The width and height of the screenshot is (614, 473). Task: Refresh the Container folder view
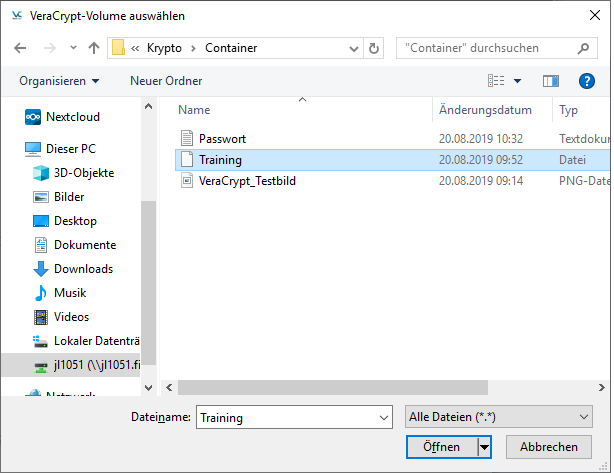tap(374, 49)
